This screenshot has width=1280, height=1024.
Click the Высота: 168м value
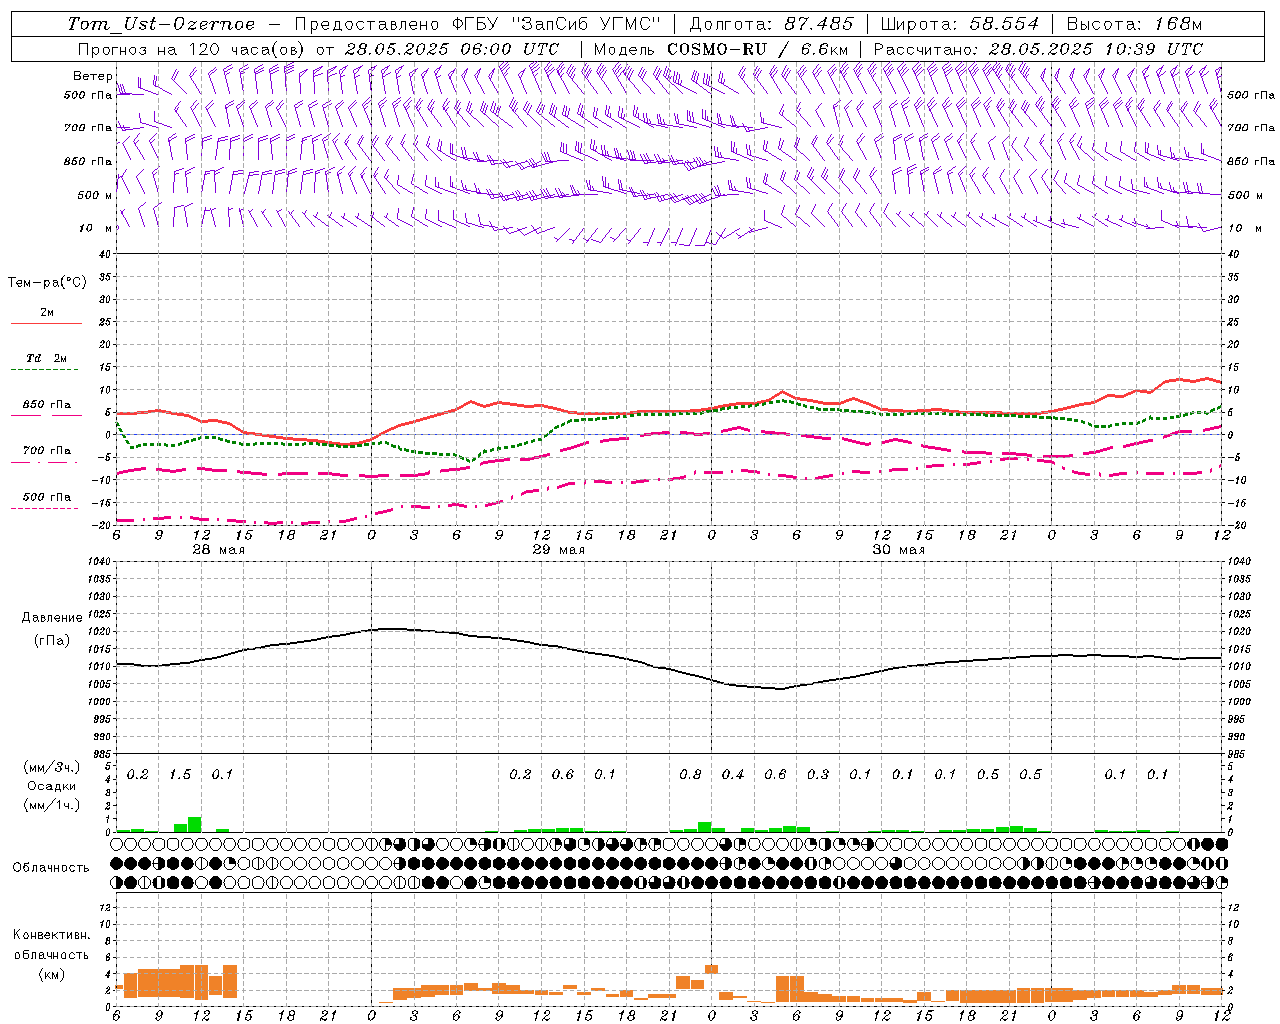(x=1134, y=24)
